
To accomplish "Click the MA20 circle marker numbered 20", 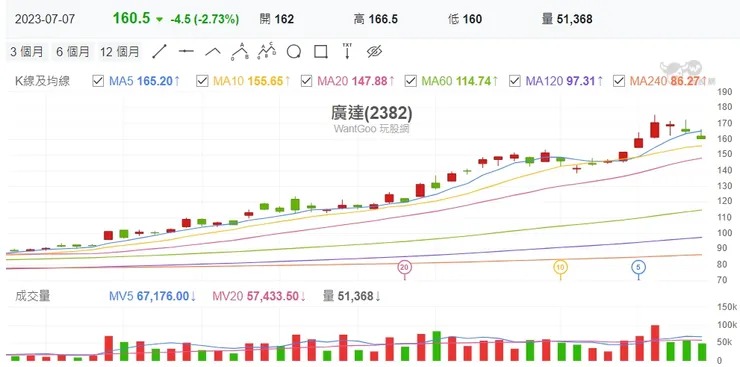I will pos(404,267).
